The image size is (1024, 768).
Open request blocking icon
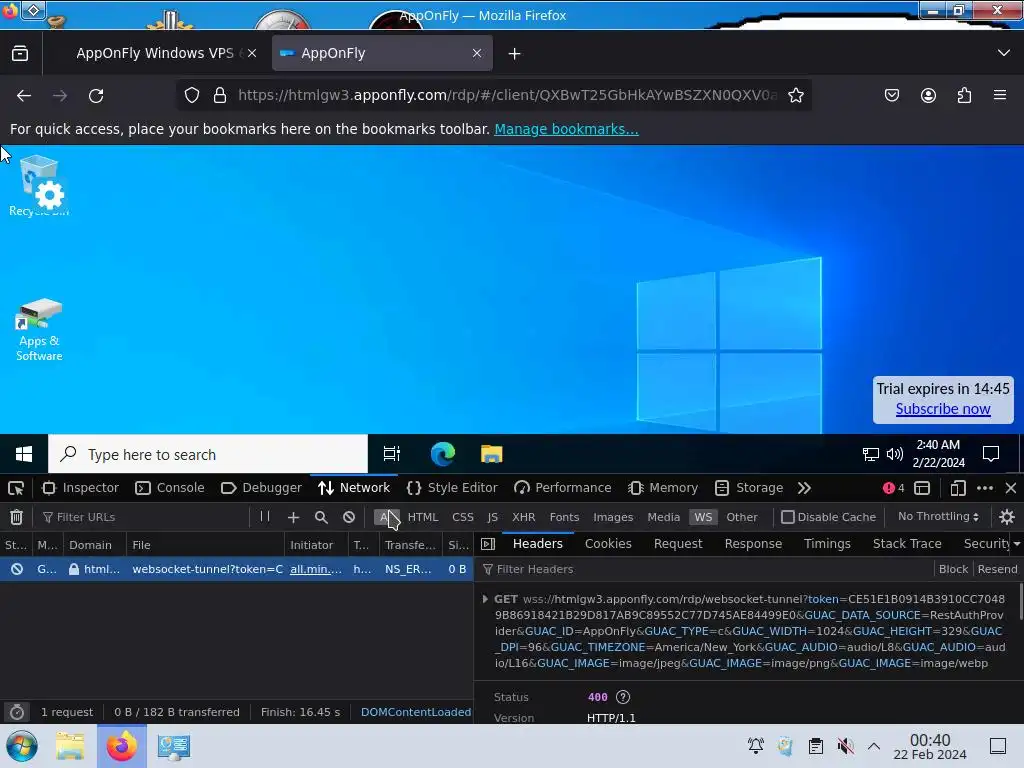pos(349,517)
